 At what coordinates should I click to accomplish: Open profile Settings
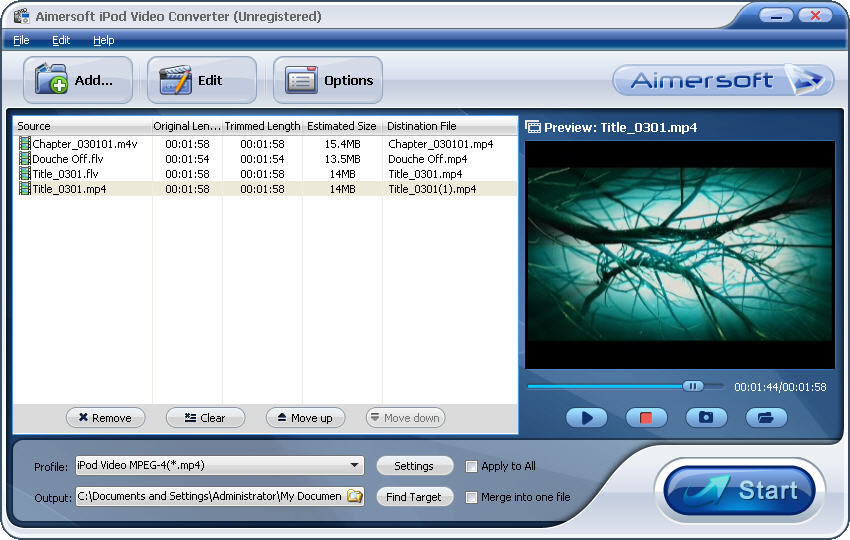(414, 466)
